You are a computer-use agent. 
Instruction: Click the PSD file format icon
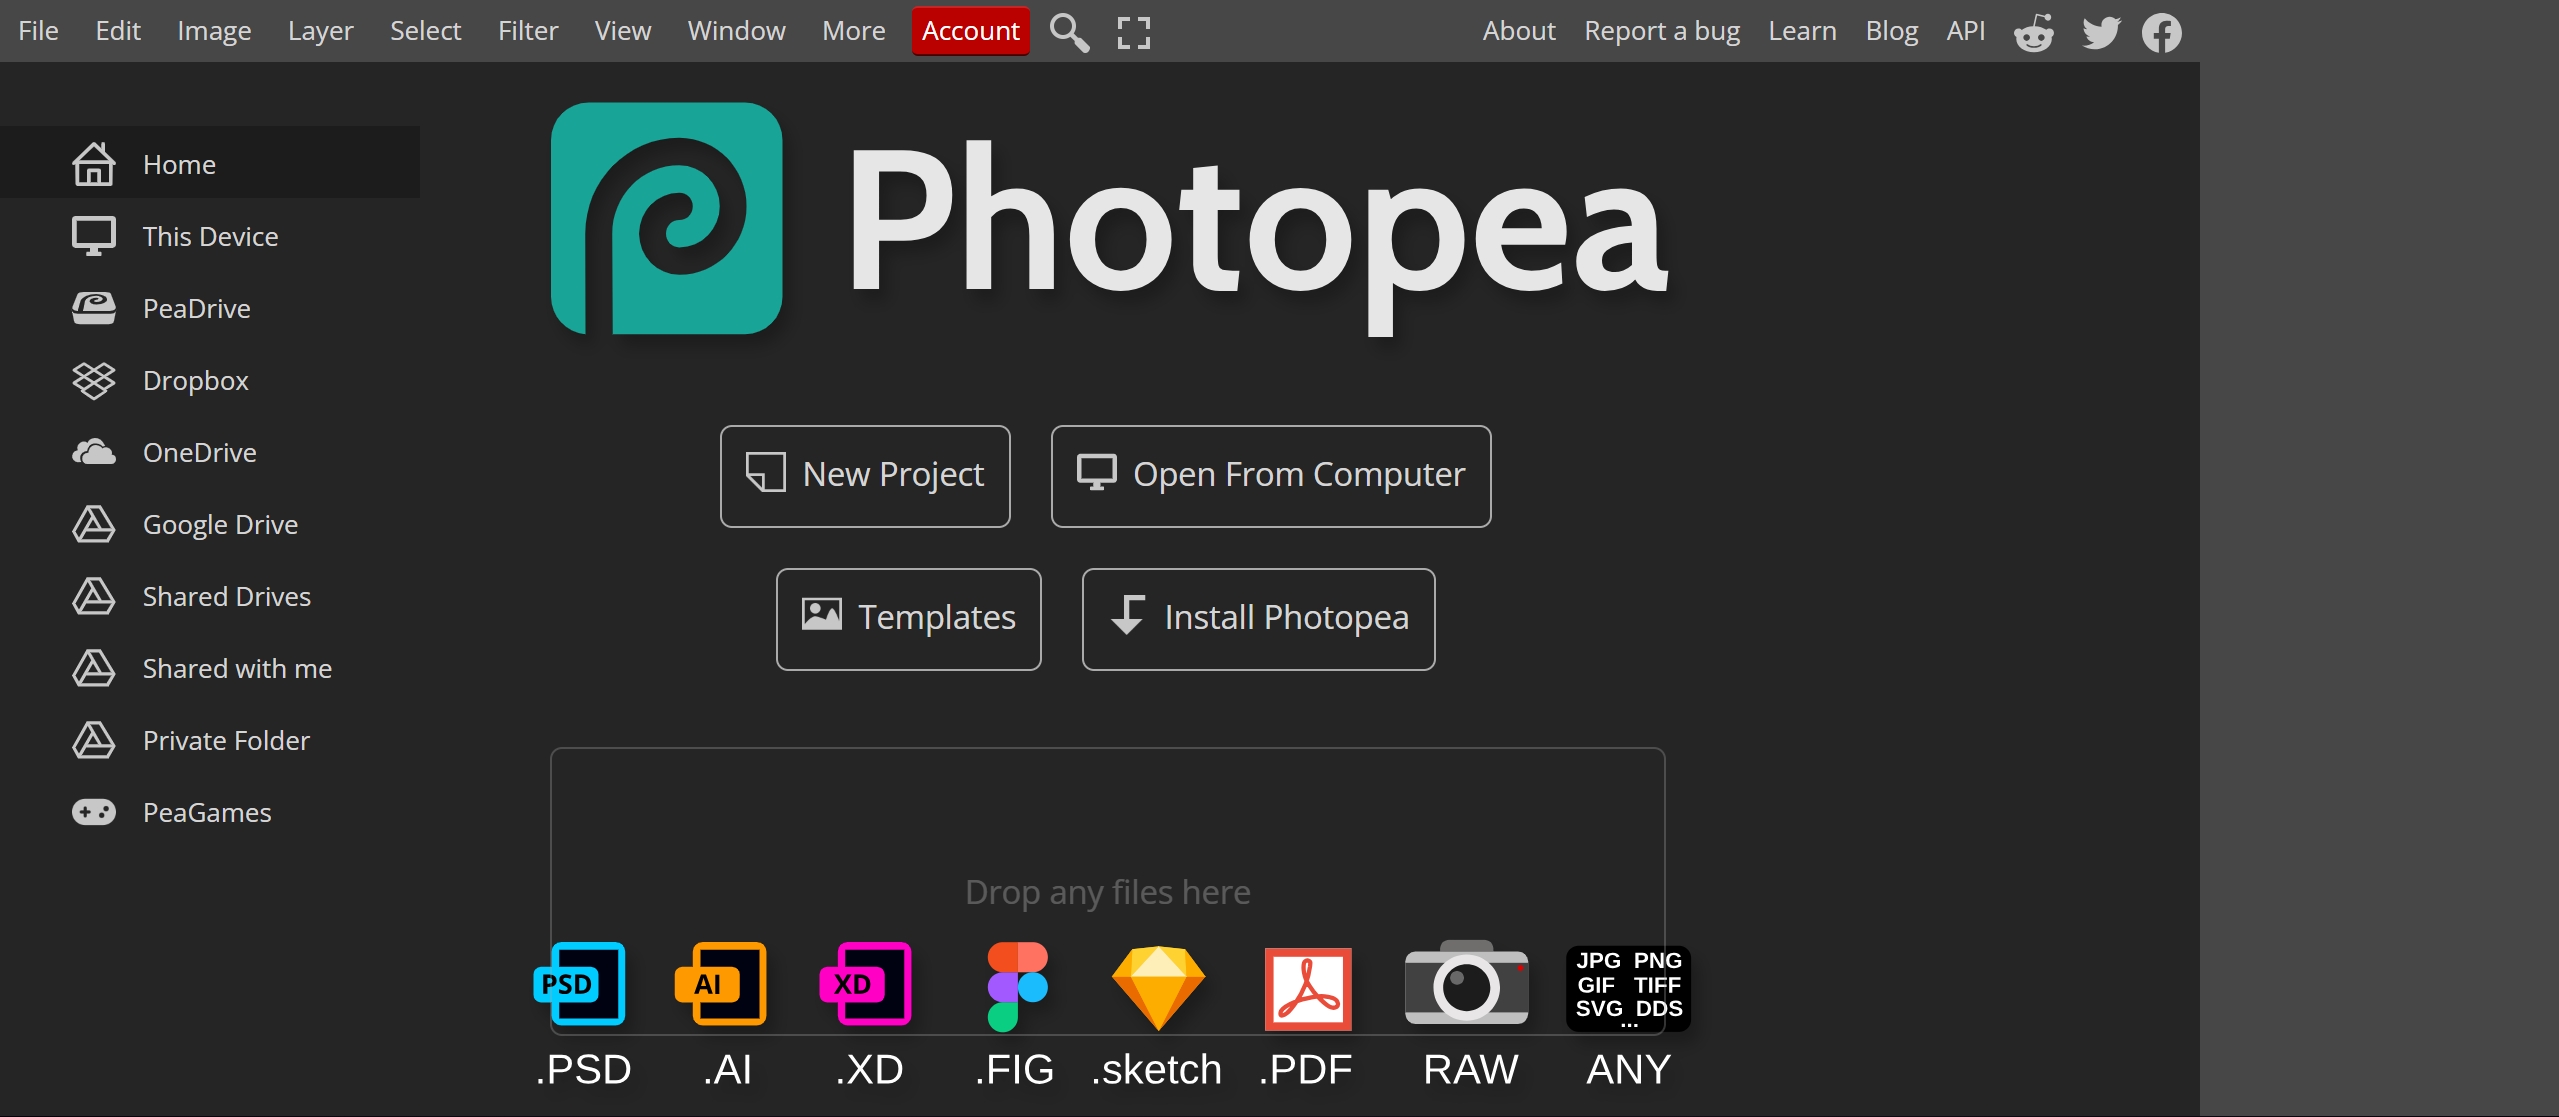580,985
